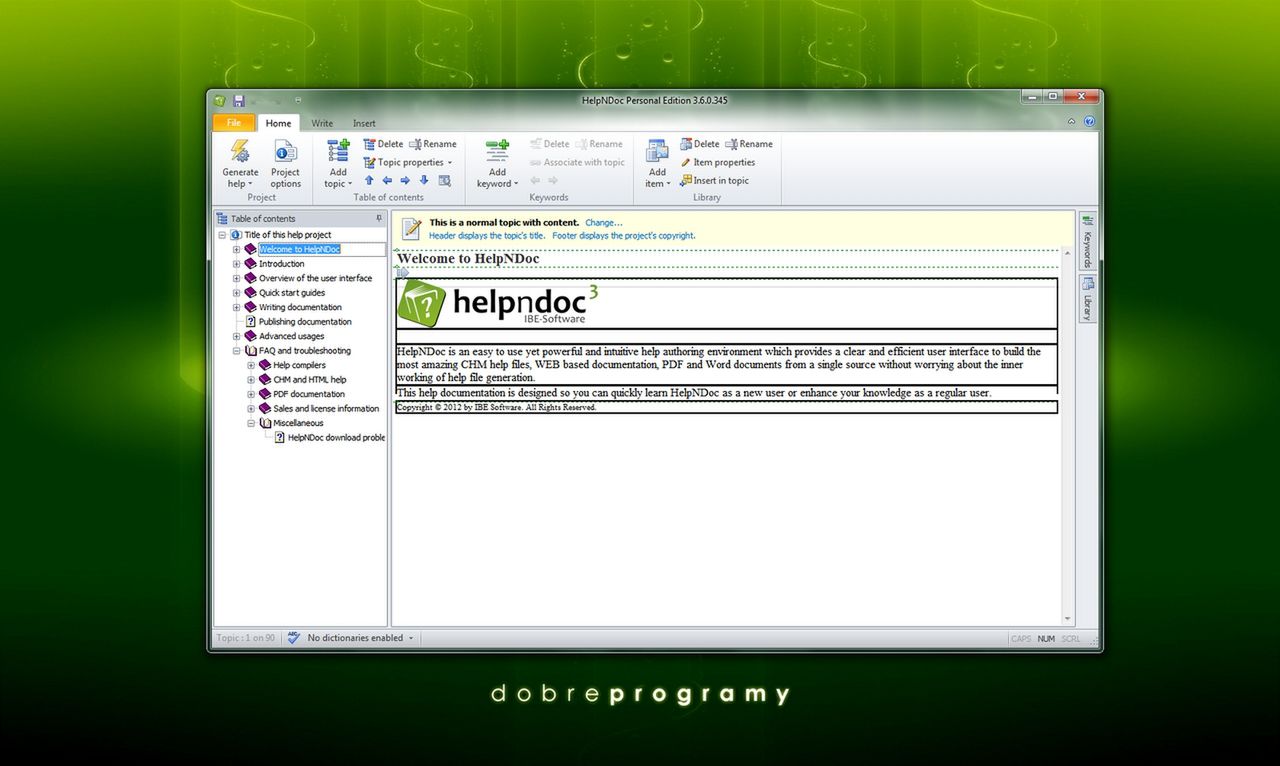Select Sales and license information topic
This screenshot has height=766, width=1280.
pyautogui.click(x=326, y=409)
